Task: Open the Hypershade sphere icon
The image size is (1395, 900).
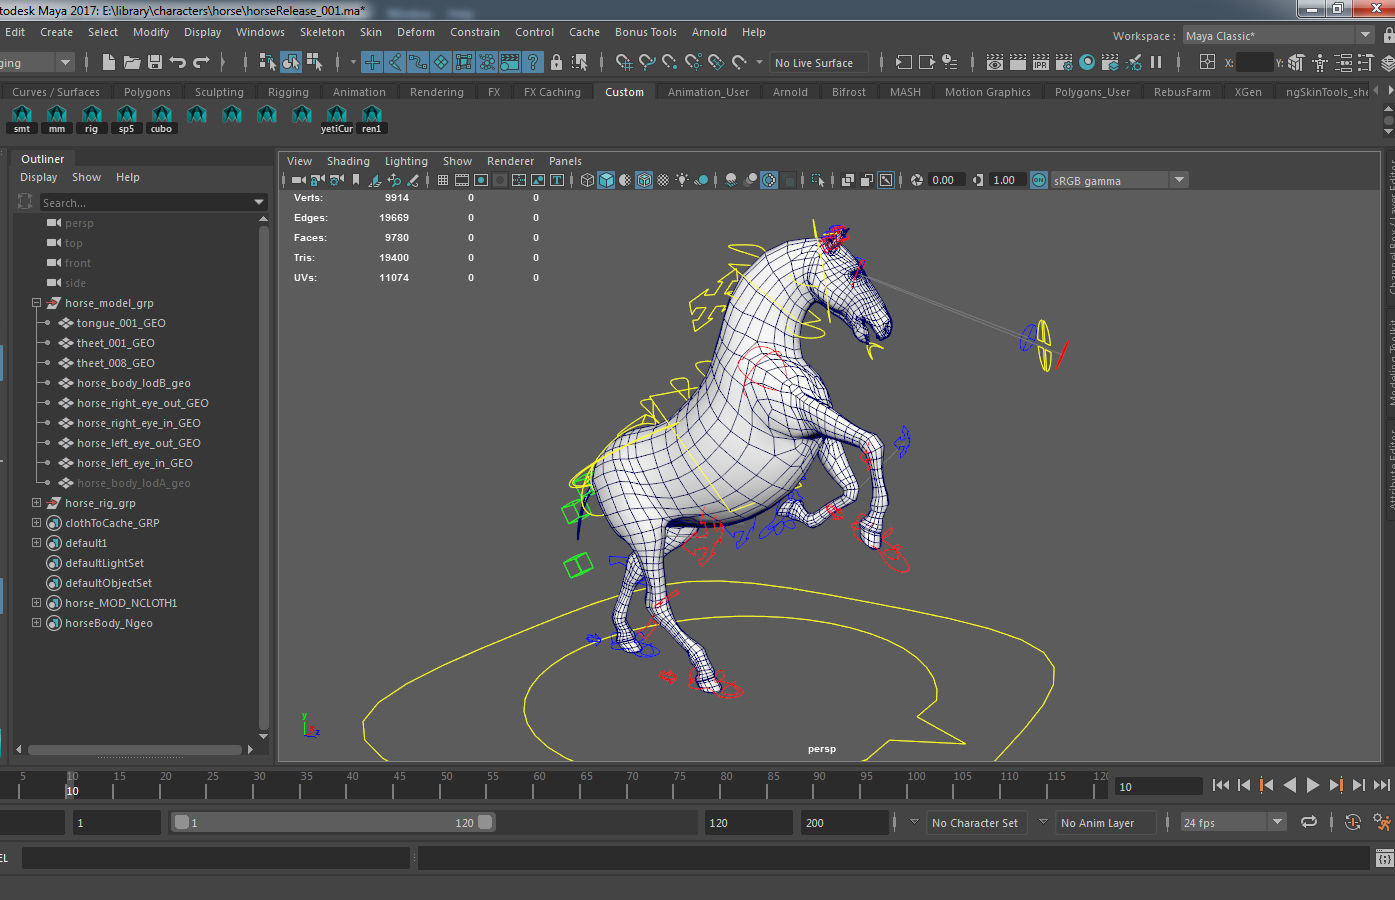Action: point(1087,62)
